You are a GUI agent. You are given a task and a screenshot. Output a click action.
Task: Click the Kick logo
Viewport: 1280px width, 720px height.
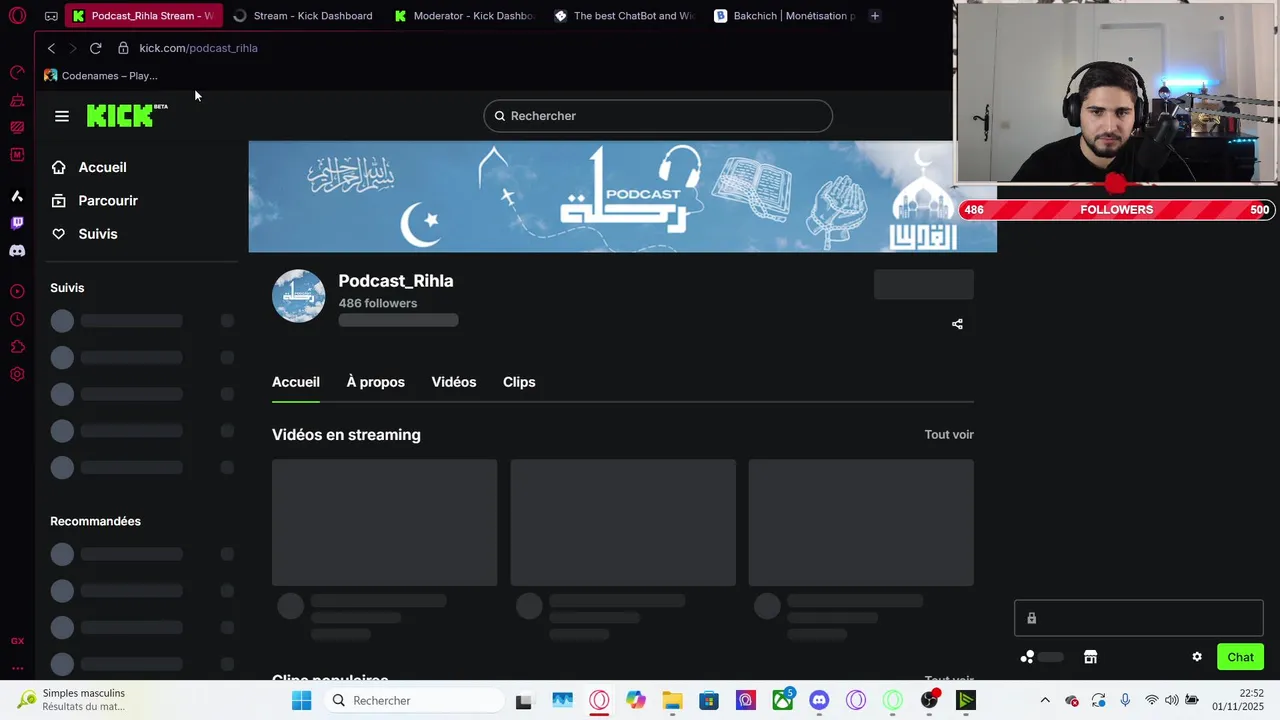coord(126,116)
